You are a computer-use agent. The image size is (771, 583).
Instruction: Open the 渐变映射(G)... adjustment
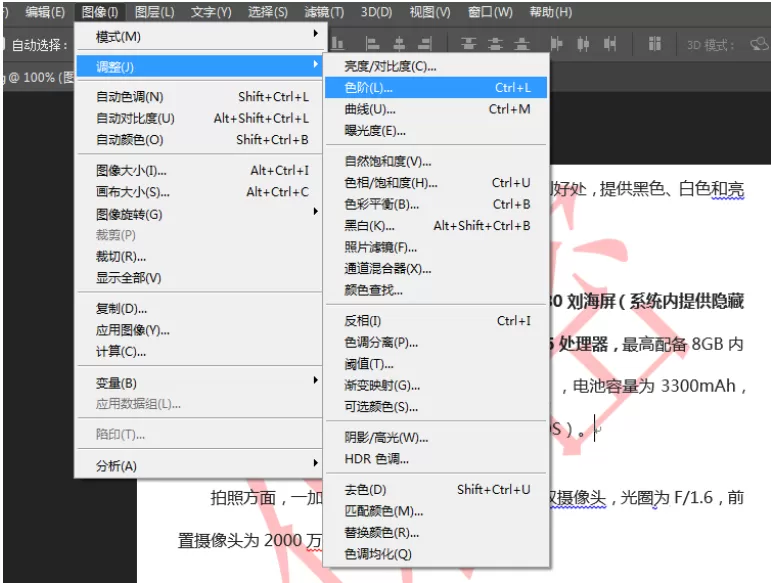436,386
